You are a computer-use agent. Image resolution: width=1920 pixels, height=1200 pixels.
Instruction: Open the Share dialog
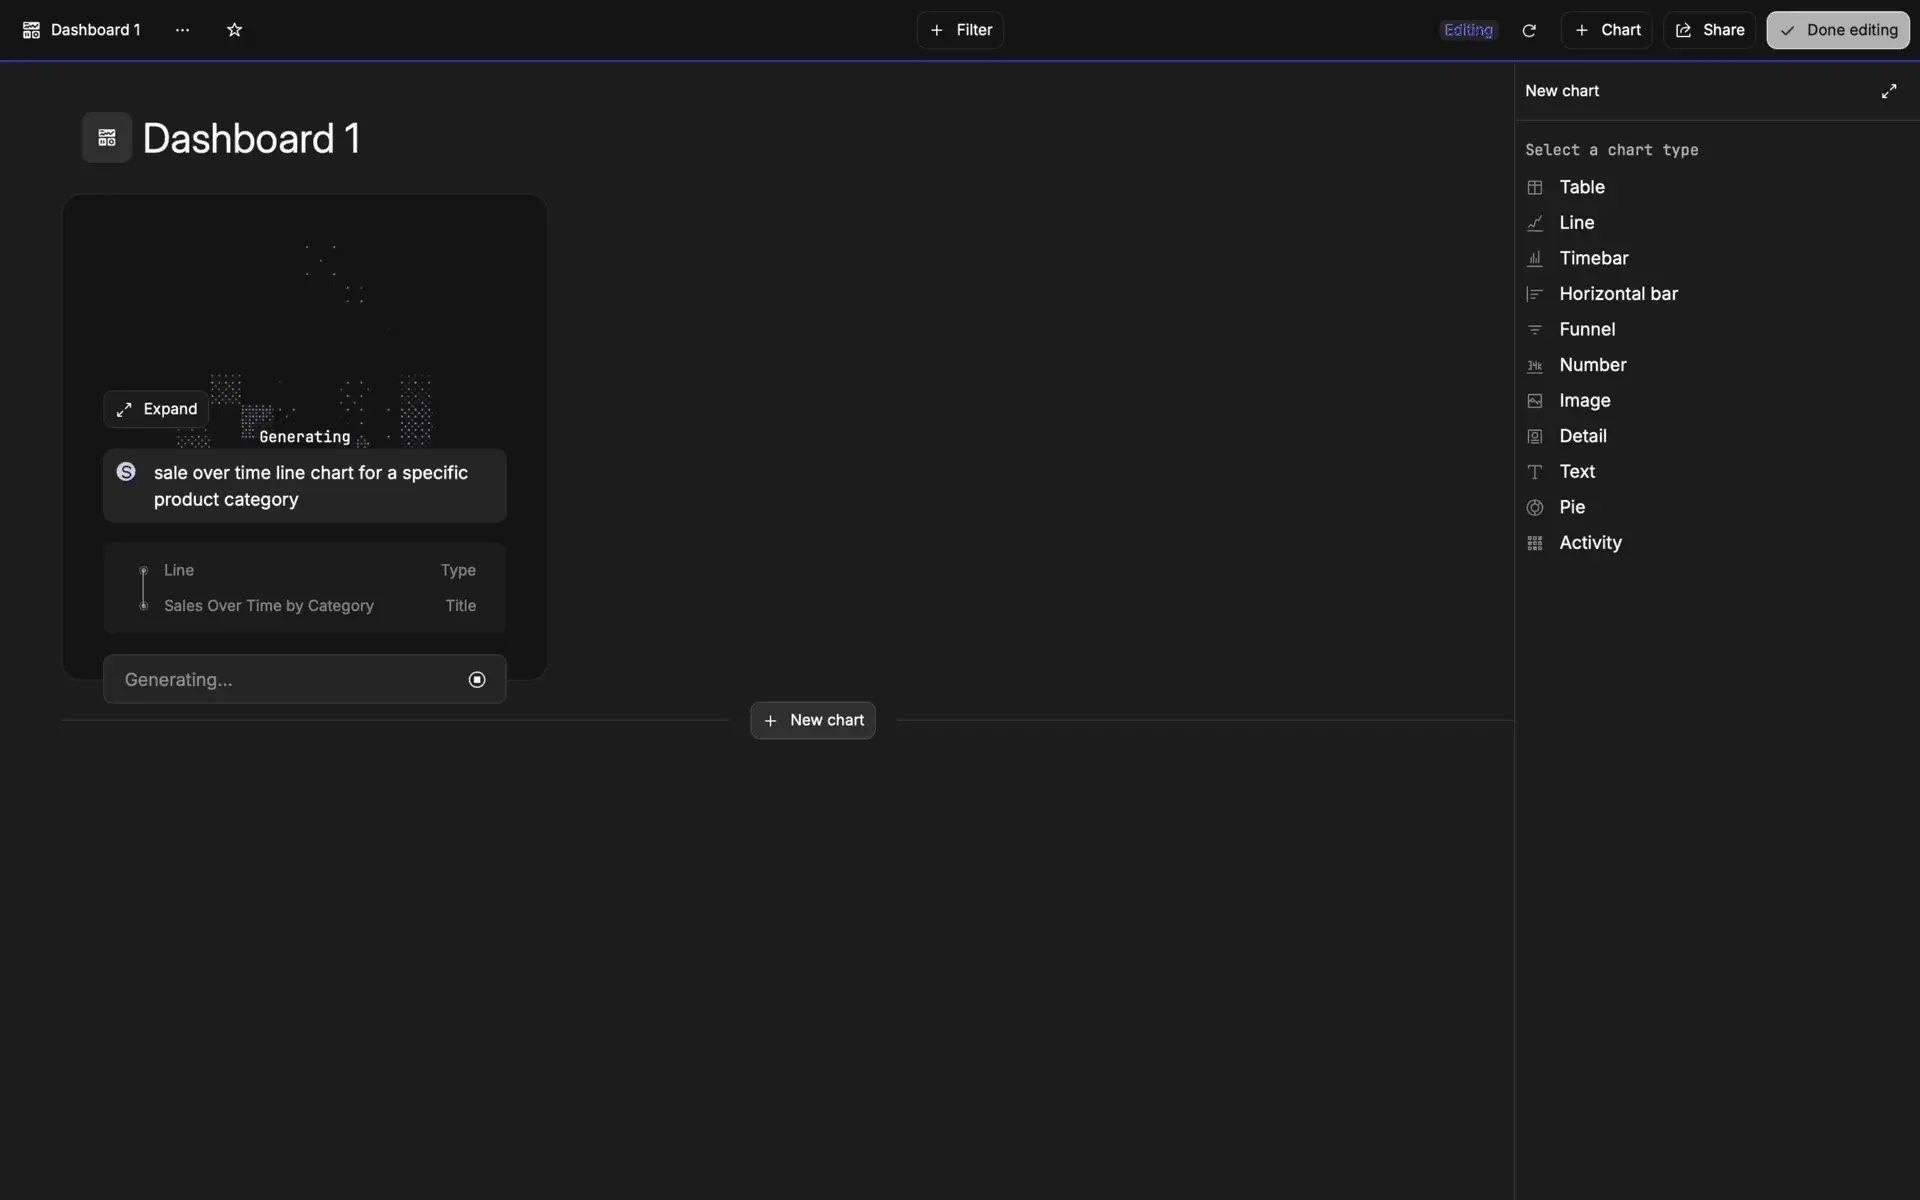point(1709,30)
